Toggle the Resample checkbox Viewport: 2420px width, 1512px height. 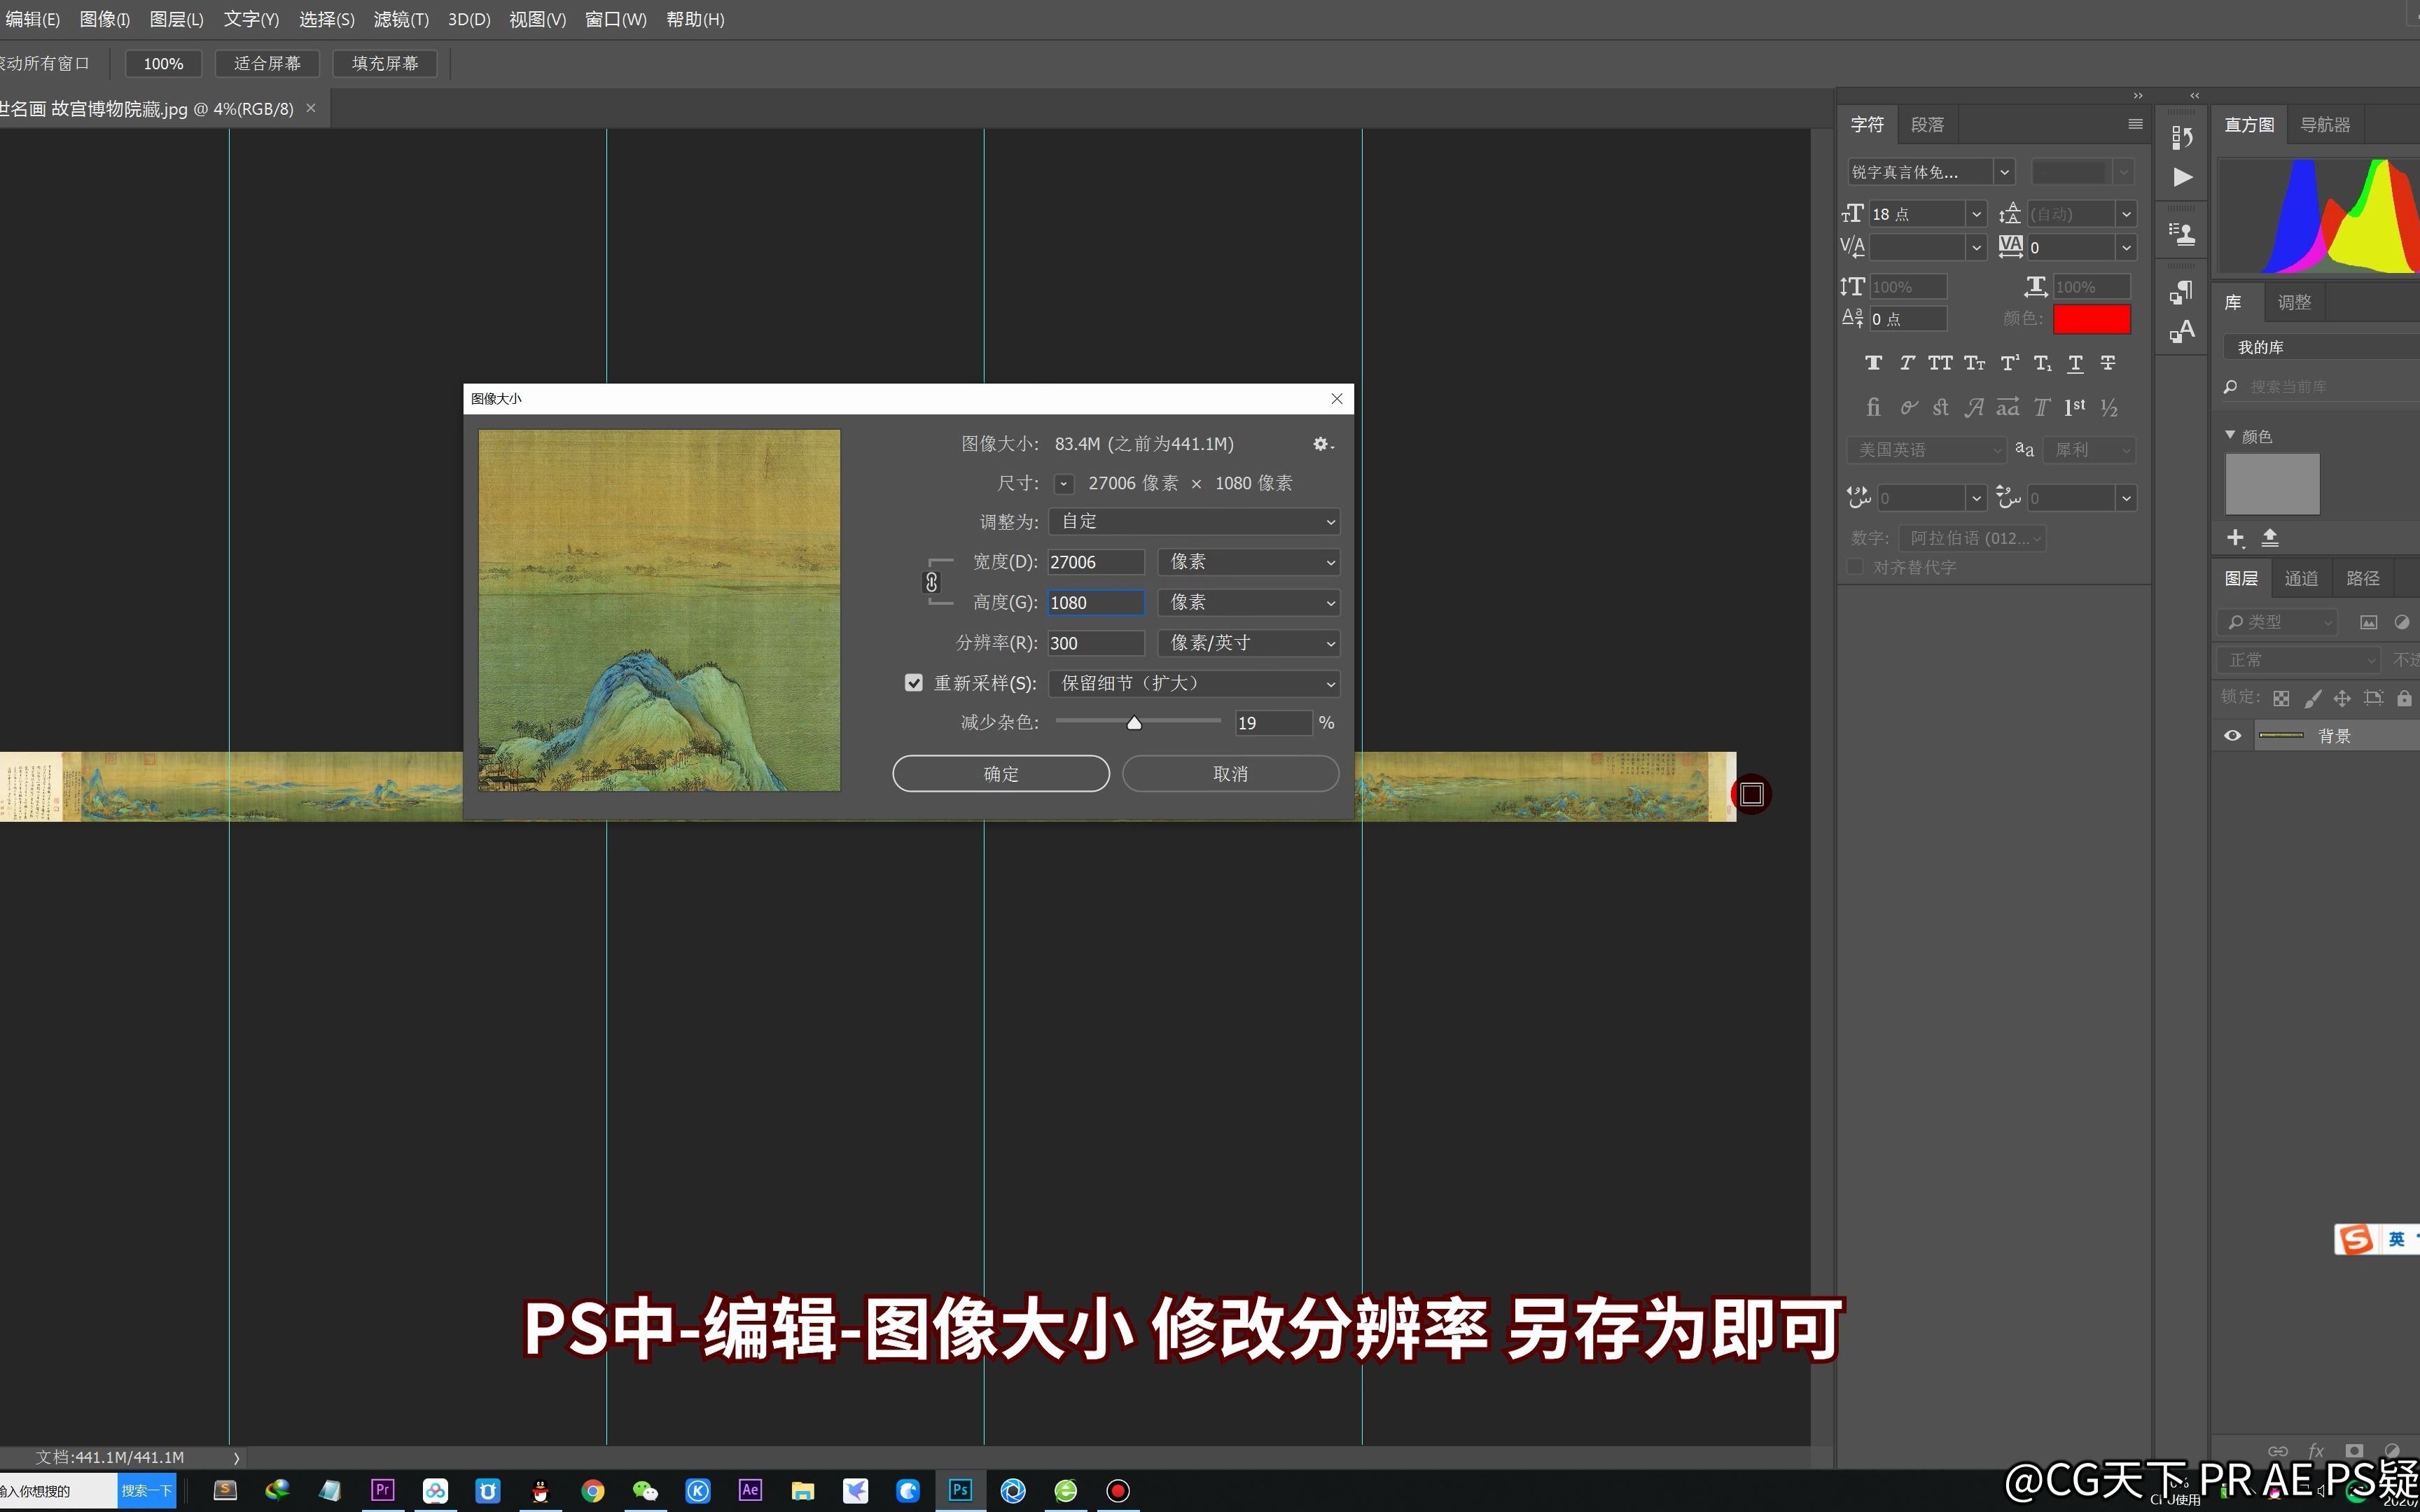(x=913, y=683)
